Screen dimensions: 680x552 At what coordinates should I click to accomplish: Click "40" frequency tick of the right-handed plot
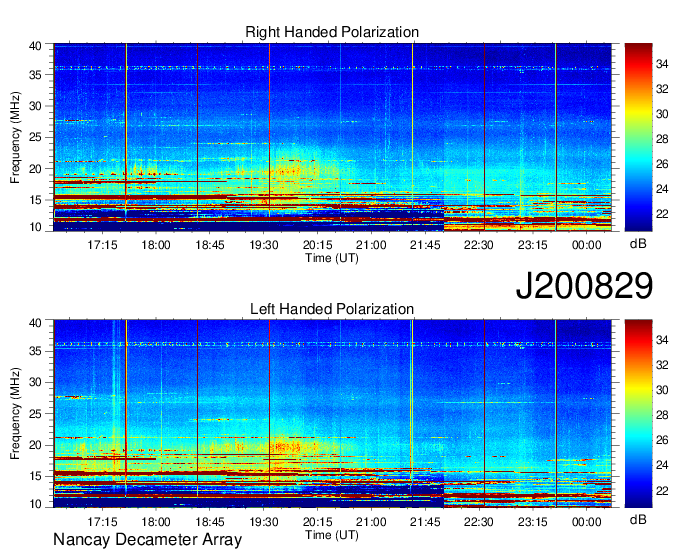coord(35,46)
